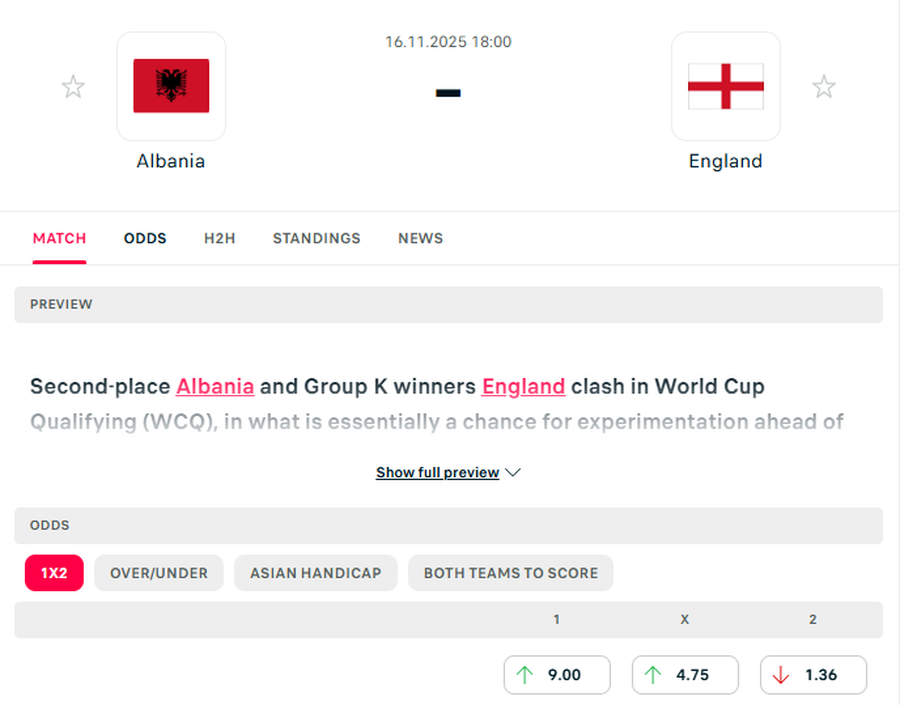
Task: Favorite England with the star icon
Action: click(x=823, y=87)
